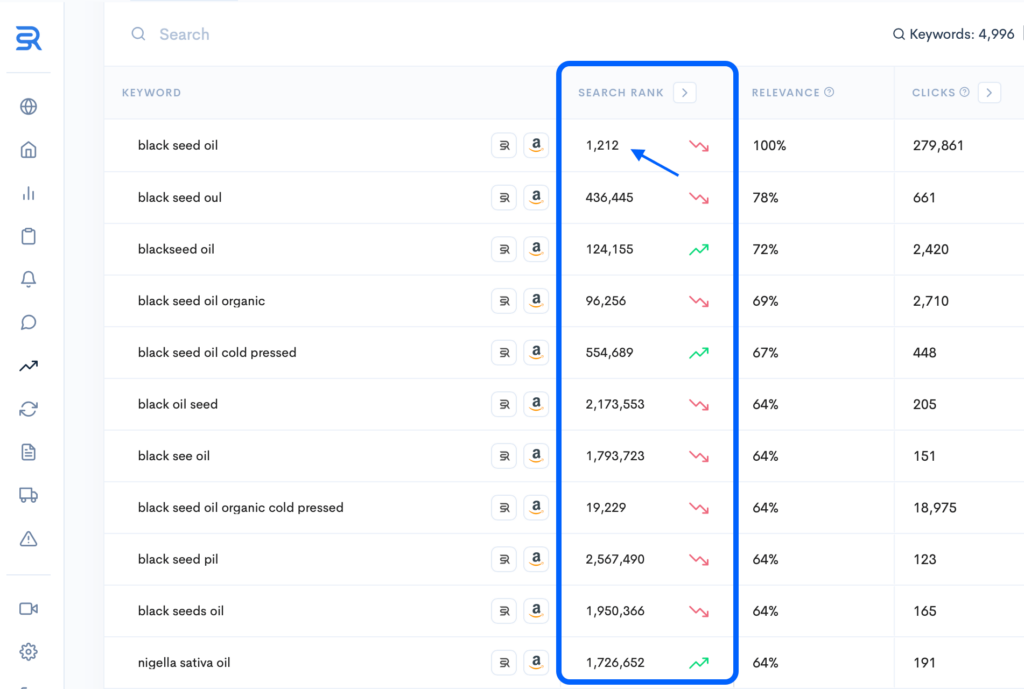Expand the Search Rank column chevron
1024x689 pixels.
(685, 92)
